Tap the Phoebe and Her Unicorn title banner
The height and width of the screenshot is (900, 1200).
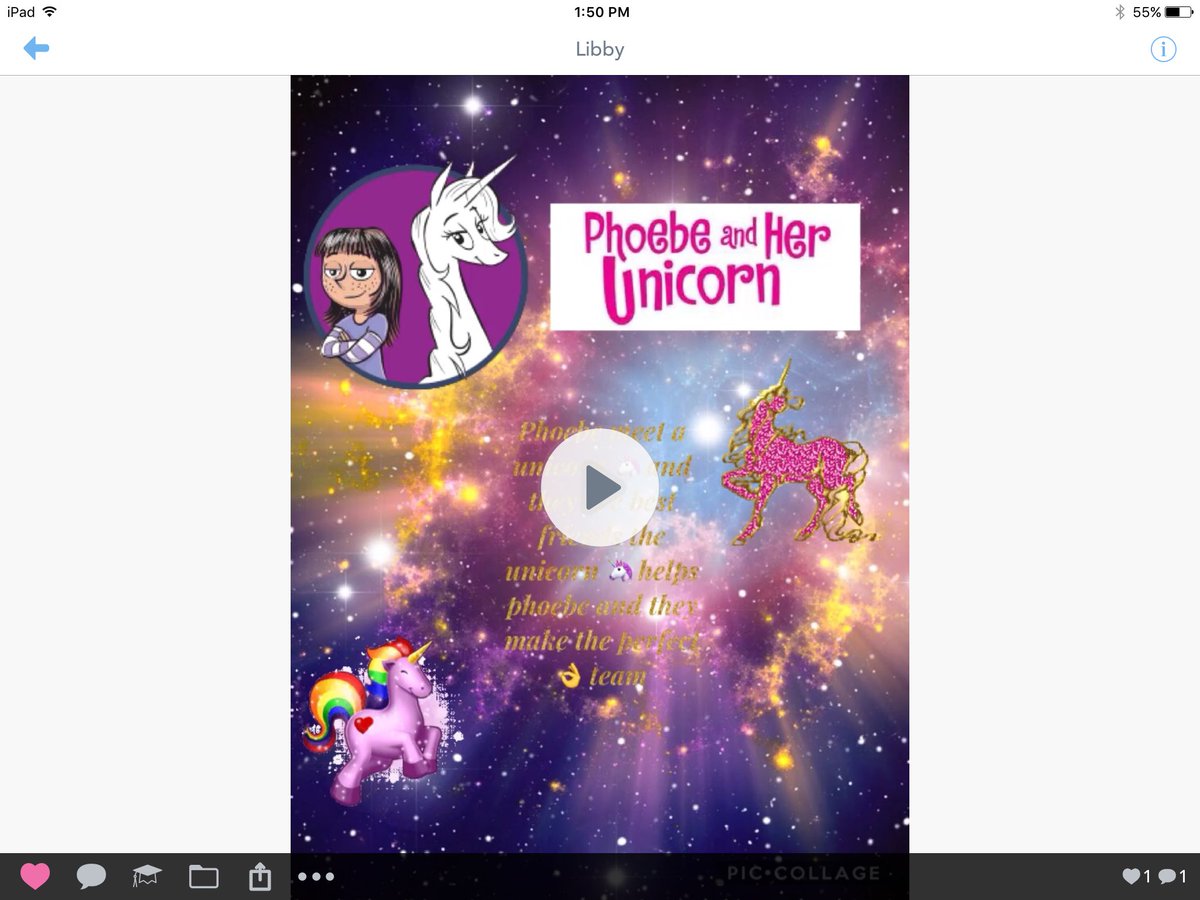click(705, 266)
